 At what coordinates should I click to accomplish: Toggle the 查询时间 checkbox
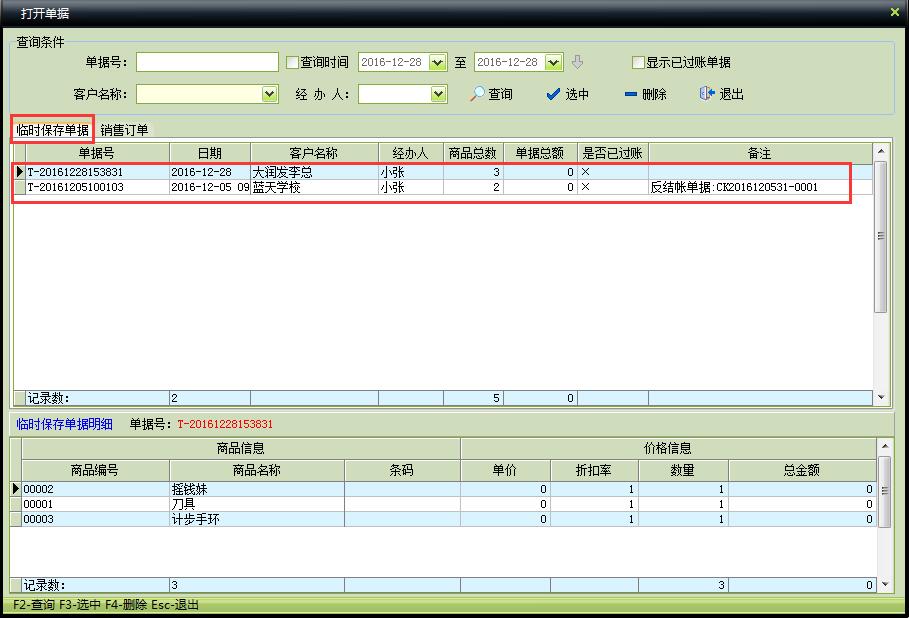292,62
